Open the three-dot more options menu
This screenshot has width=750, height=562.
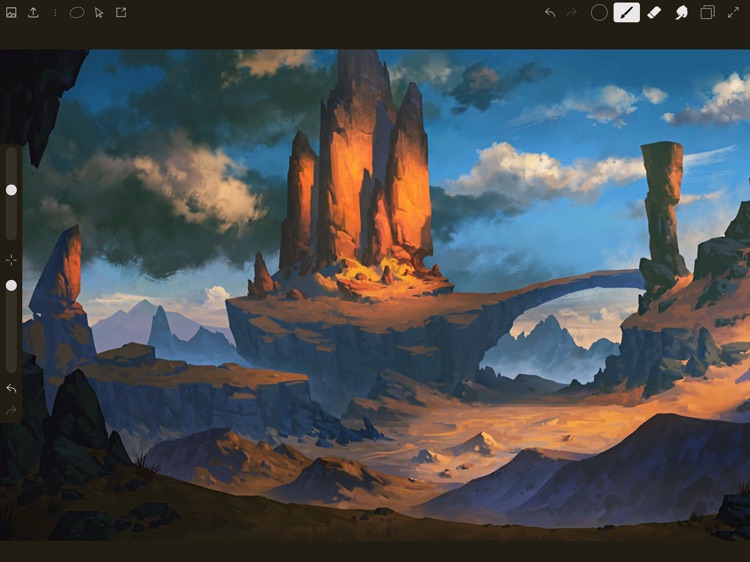point(55,13)
